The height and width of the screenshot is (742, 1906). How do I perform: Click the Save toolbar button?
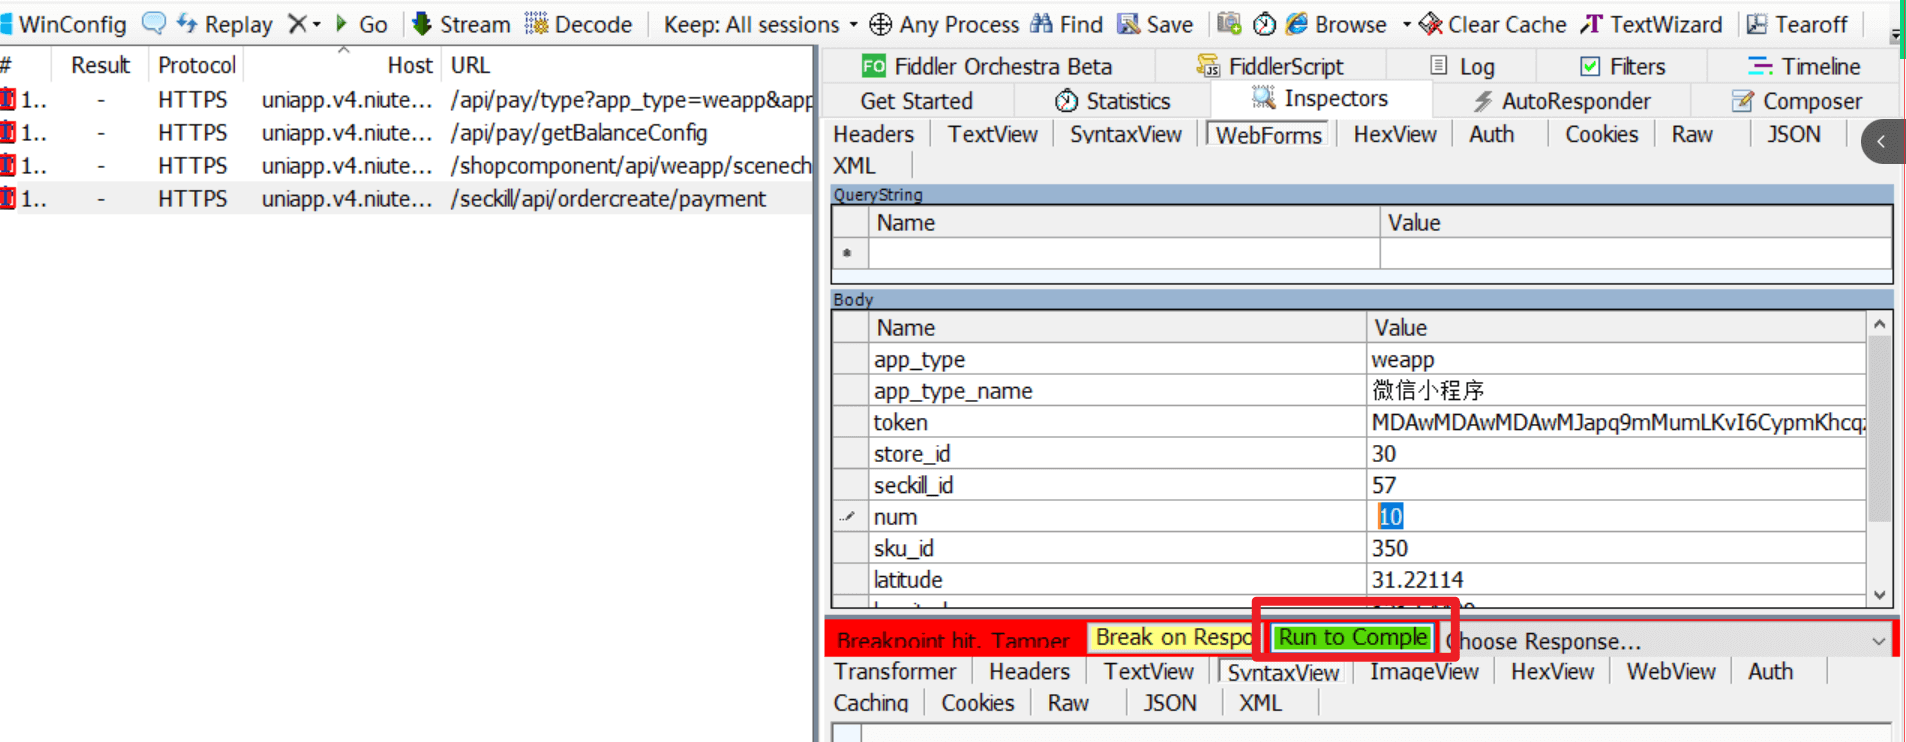(x=1155, y=24)
